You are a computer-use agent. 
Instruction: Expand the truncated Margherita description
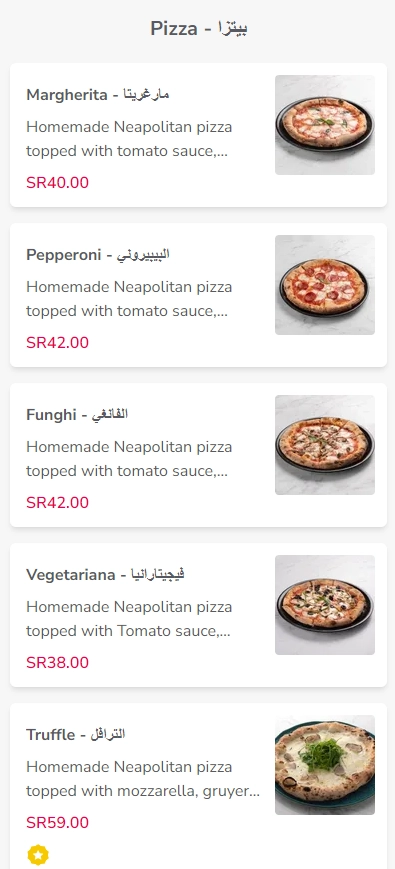(129, 139)
